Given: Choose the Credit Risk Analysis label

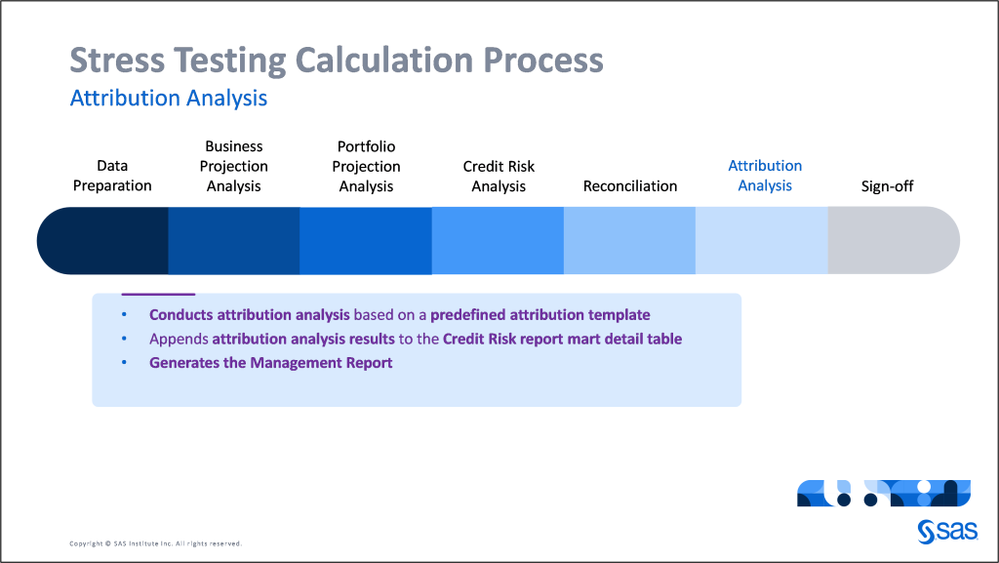Looking at the screenshot, I should click(x=498, y=176).
